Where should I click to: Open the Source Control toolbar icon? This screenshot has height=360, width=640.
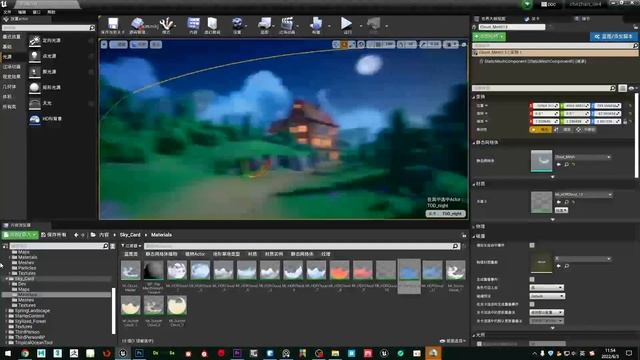click(138, 23)
